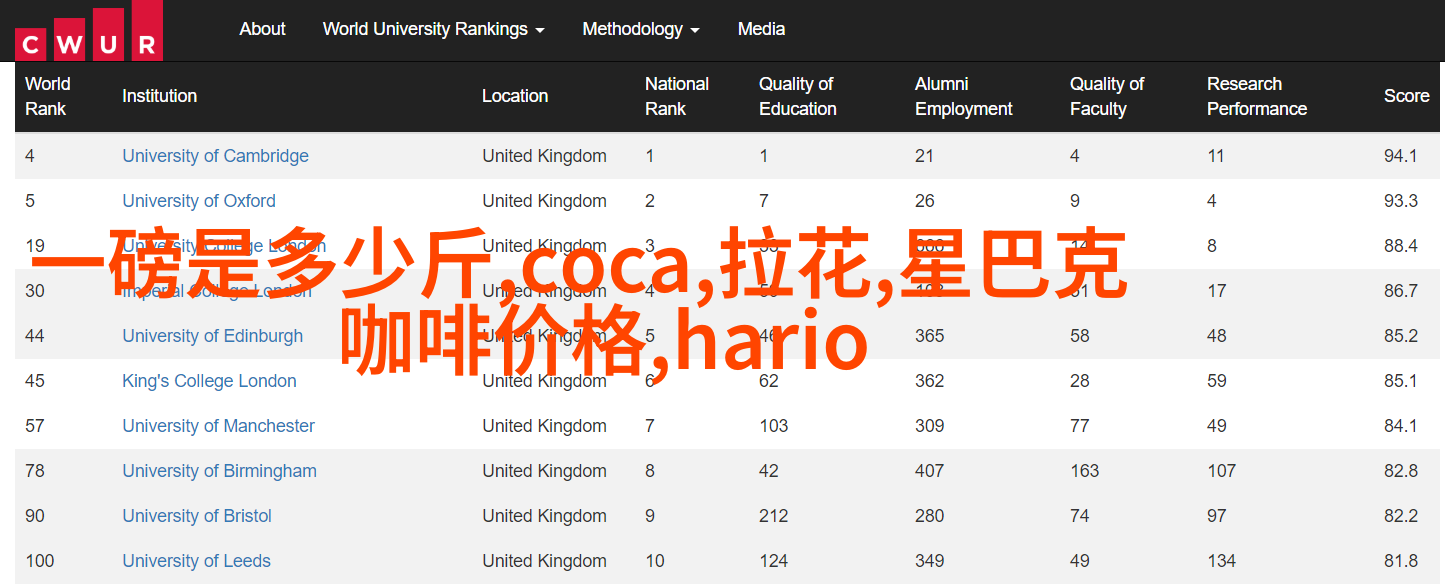Click the Quality of Education column header
The height and width of the screenshot is (585, 1445).
click(x=798, y=96)
